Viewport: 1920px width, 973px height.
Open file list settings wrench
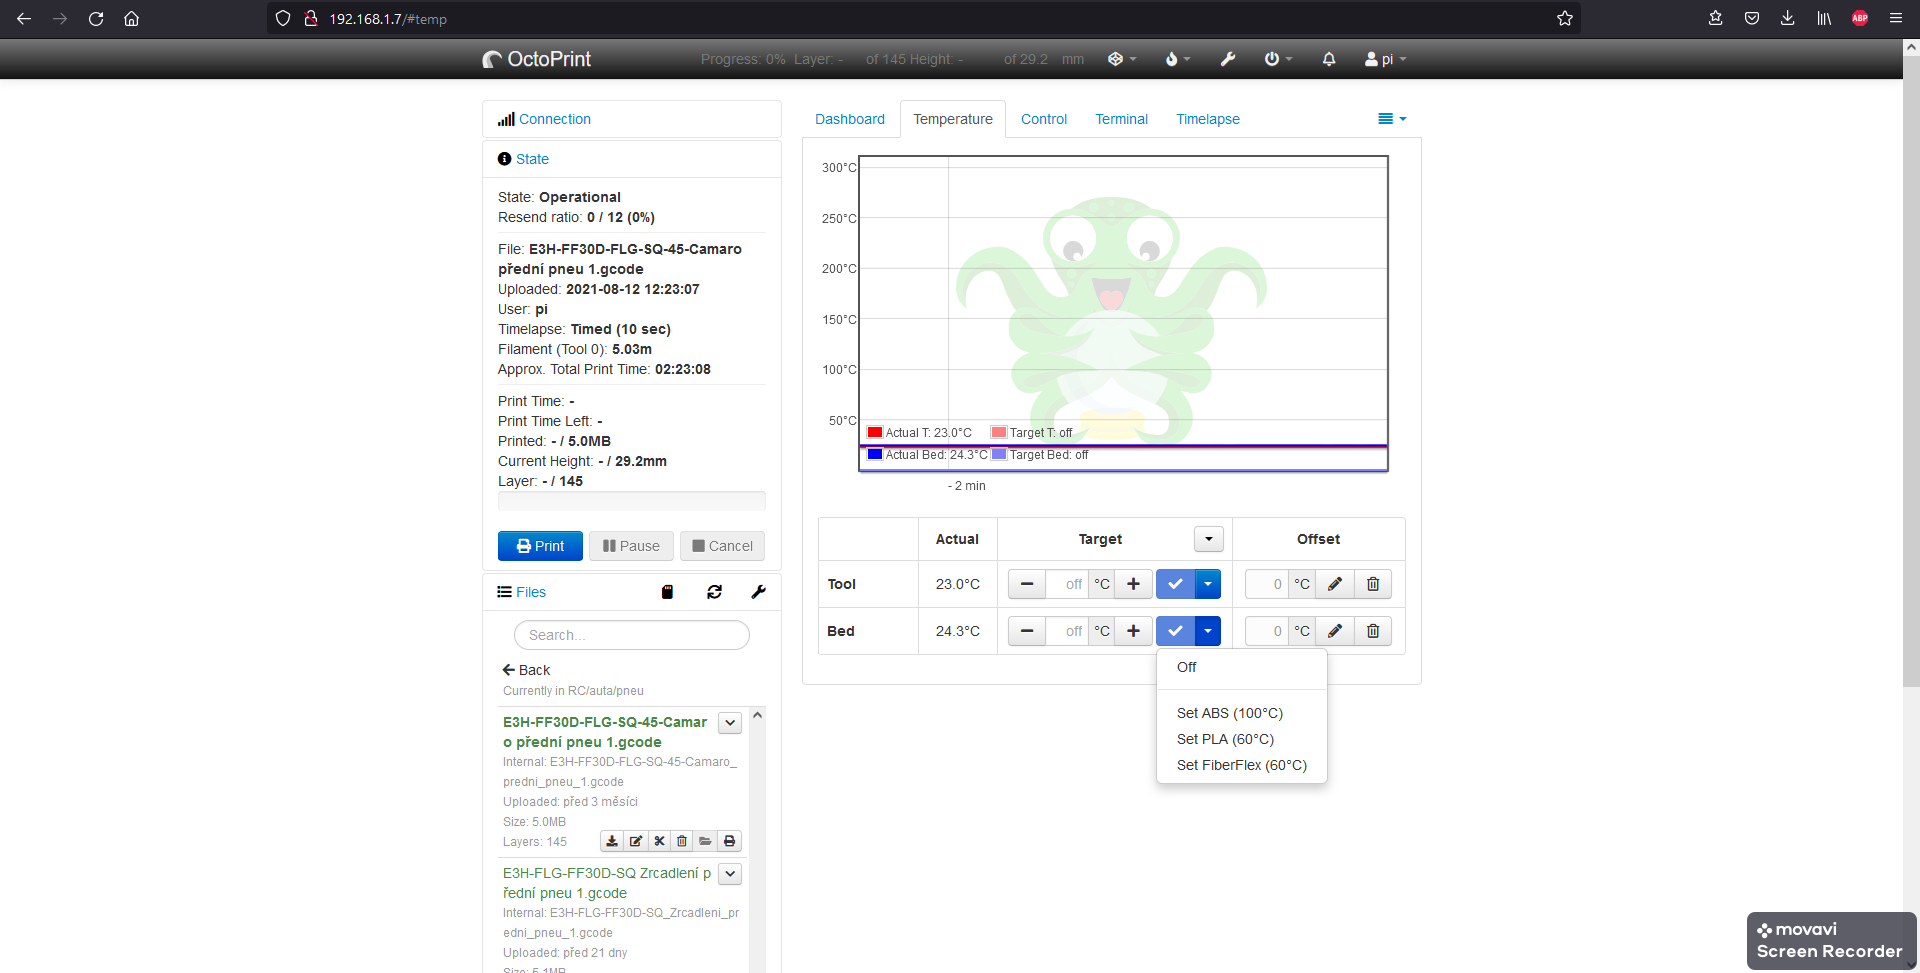[x=759, y=592]
